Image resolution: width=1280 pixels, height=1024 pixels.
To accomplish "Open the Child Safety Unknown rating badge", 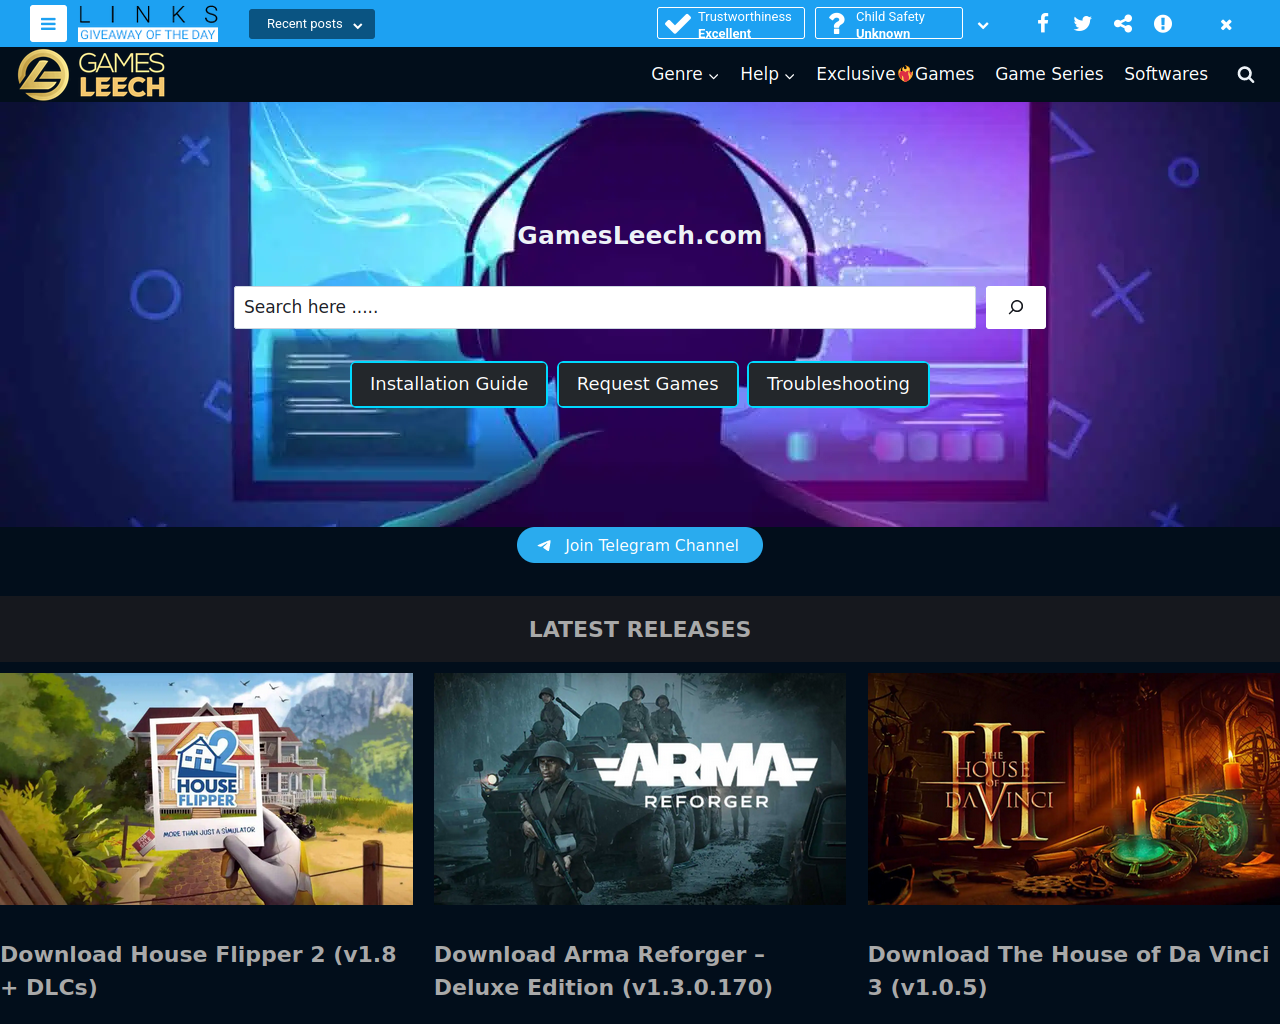I will click(889, 23).
